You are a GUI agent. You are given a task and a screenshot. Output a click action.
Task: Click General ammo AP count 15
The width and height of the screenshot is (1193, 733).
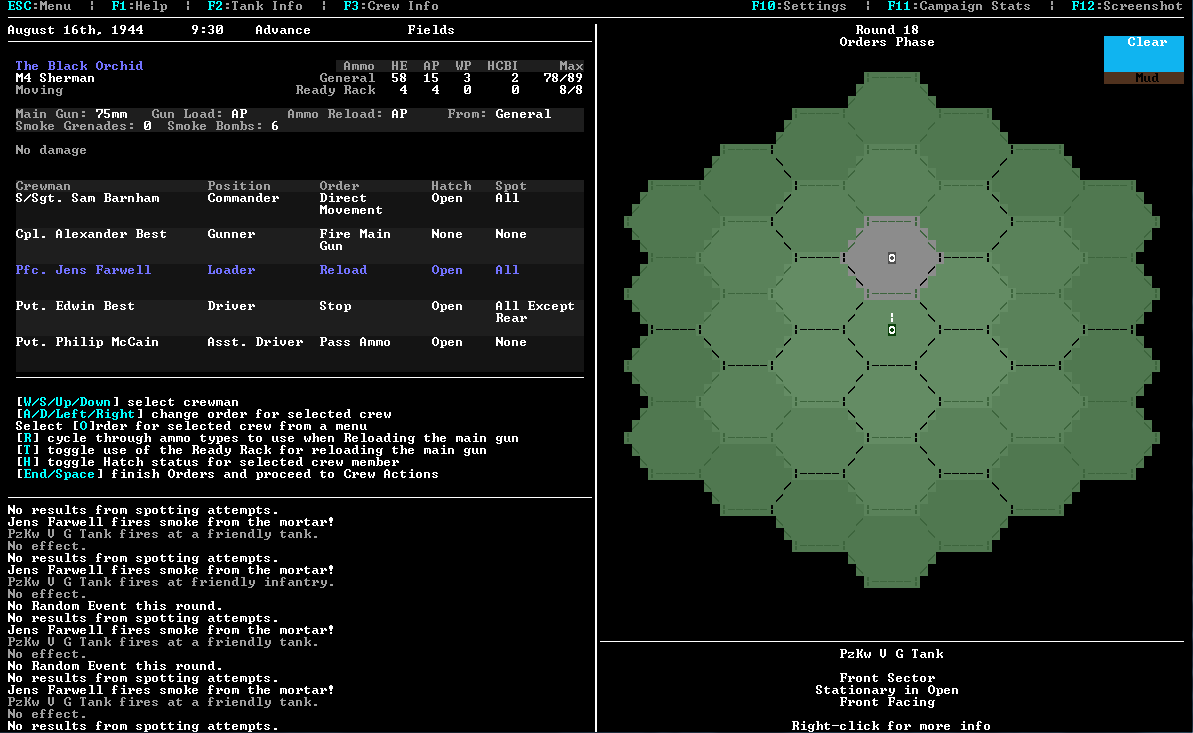coord(431,78)
